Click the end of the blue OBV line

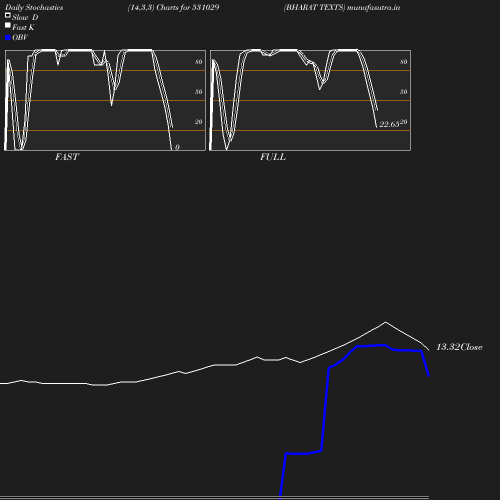(429, 376)
